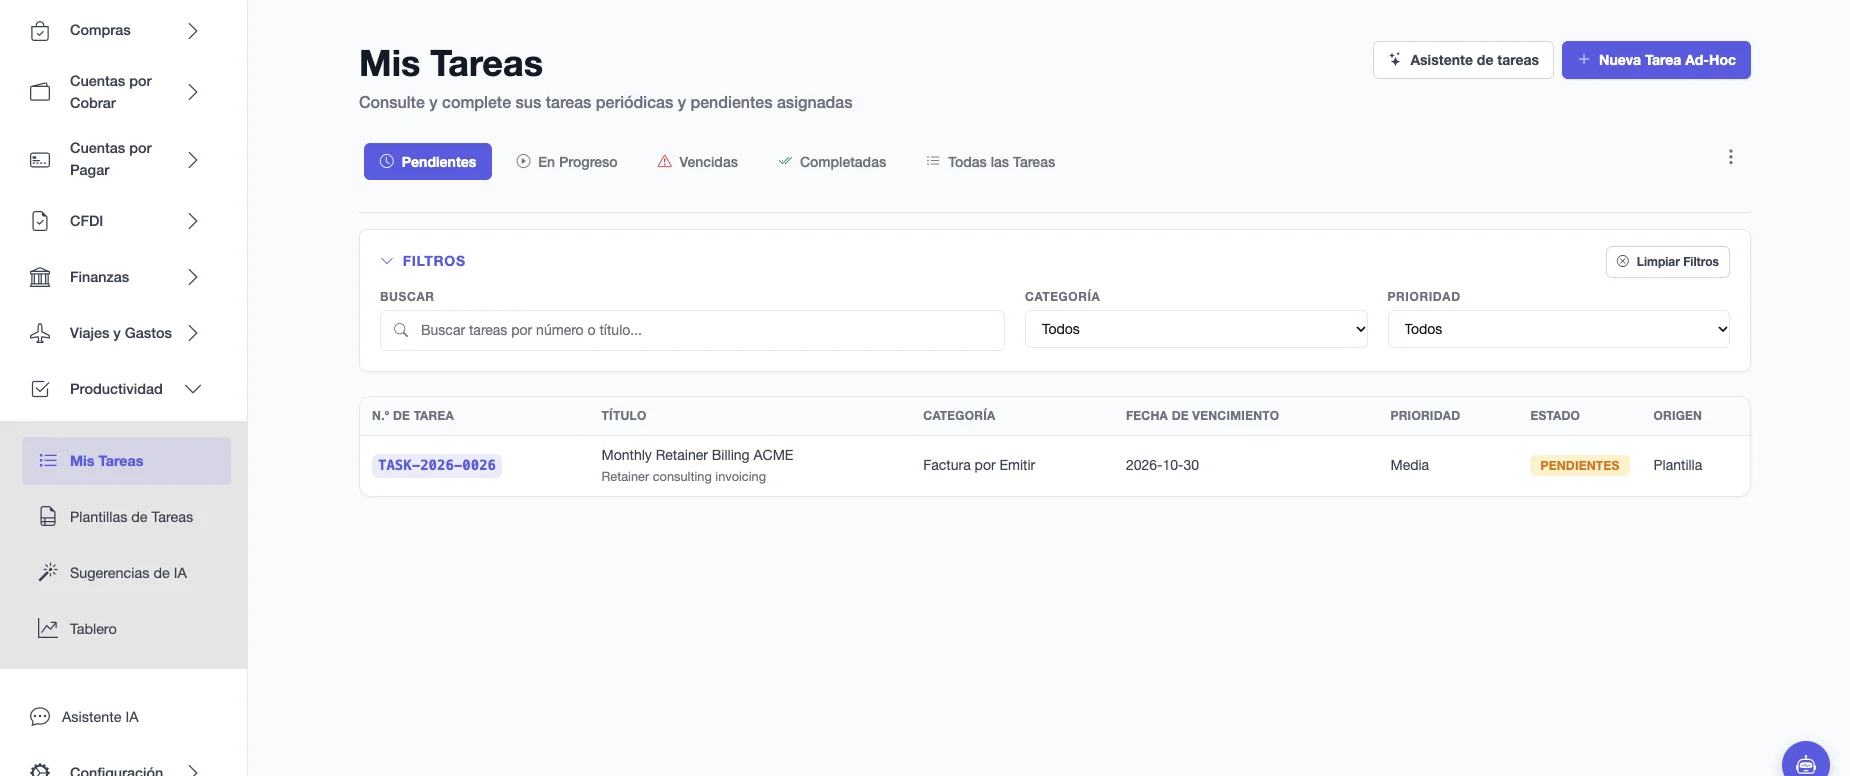Open Plantillas de Tareas in the sidebar
This screenshot has height=776, width=1850.
pyautogui.click(x=126, y=517)
